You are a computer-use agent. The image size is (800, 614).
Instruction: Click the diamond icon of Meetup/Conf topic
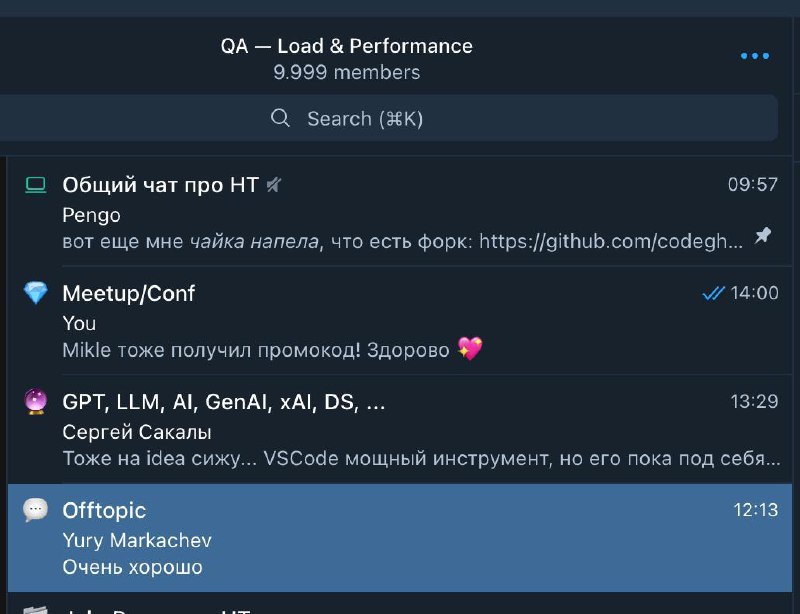[36, 293]
